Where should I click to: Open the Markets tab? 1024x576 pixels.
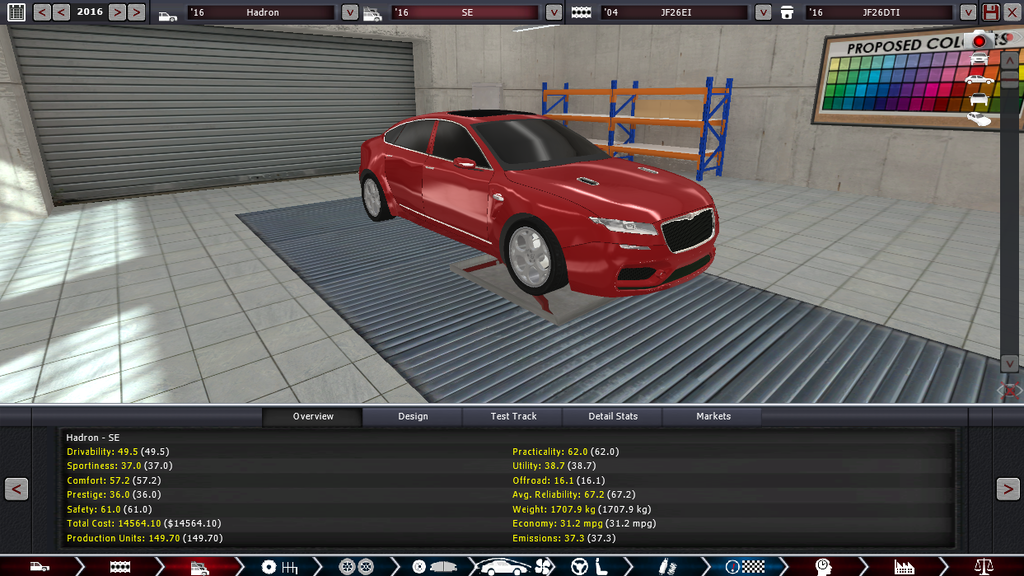click(x=713, y=416)
